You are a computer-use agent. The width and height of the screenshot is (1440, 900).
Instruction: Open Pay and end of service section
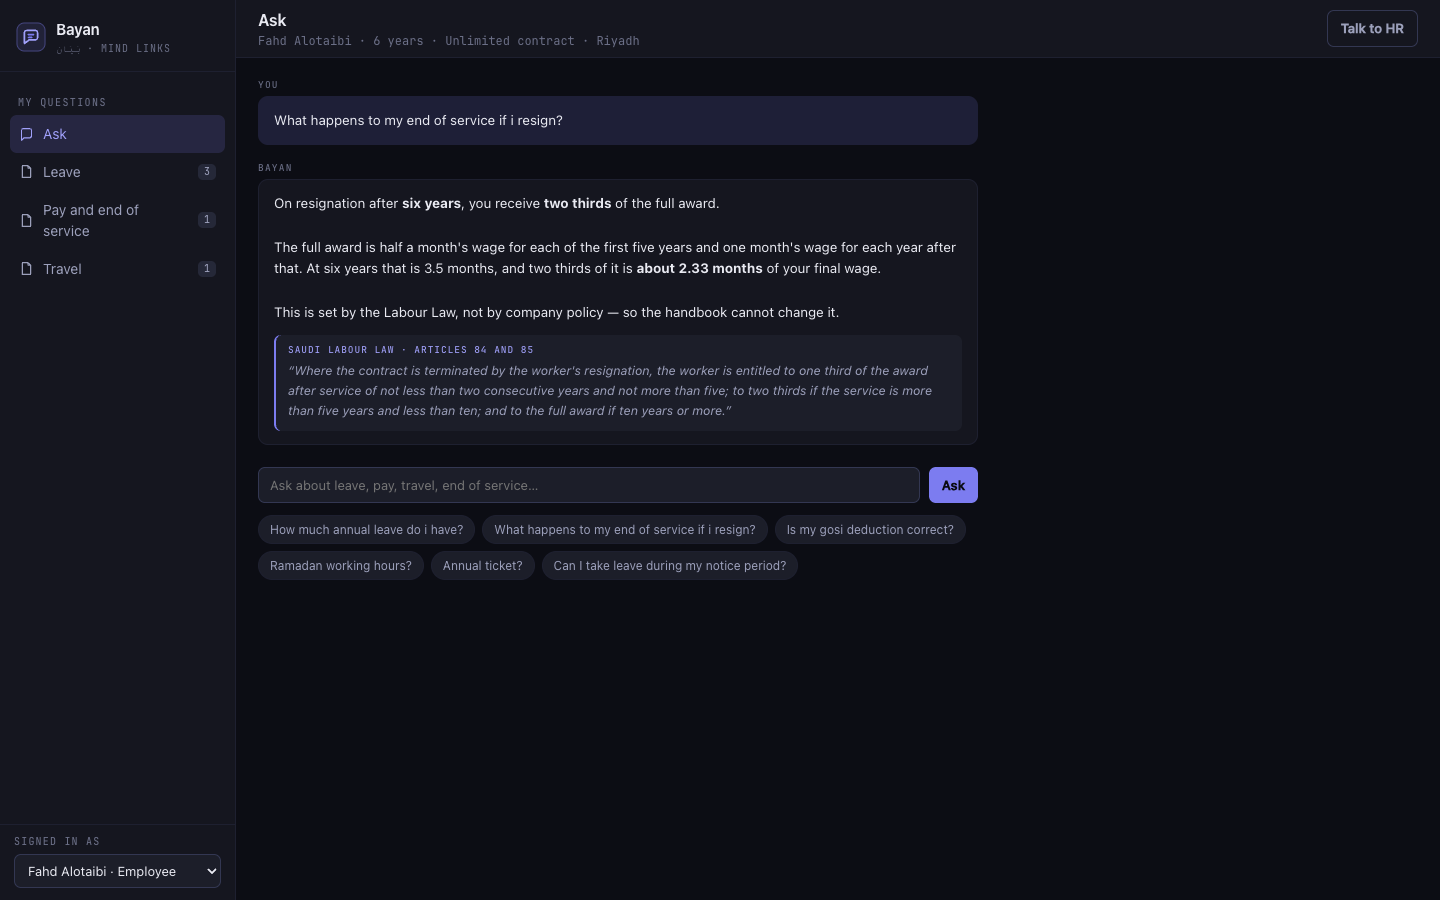pyautogui.click(x=117, y=220)
